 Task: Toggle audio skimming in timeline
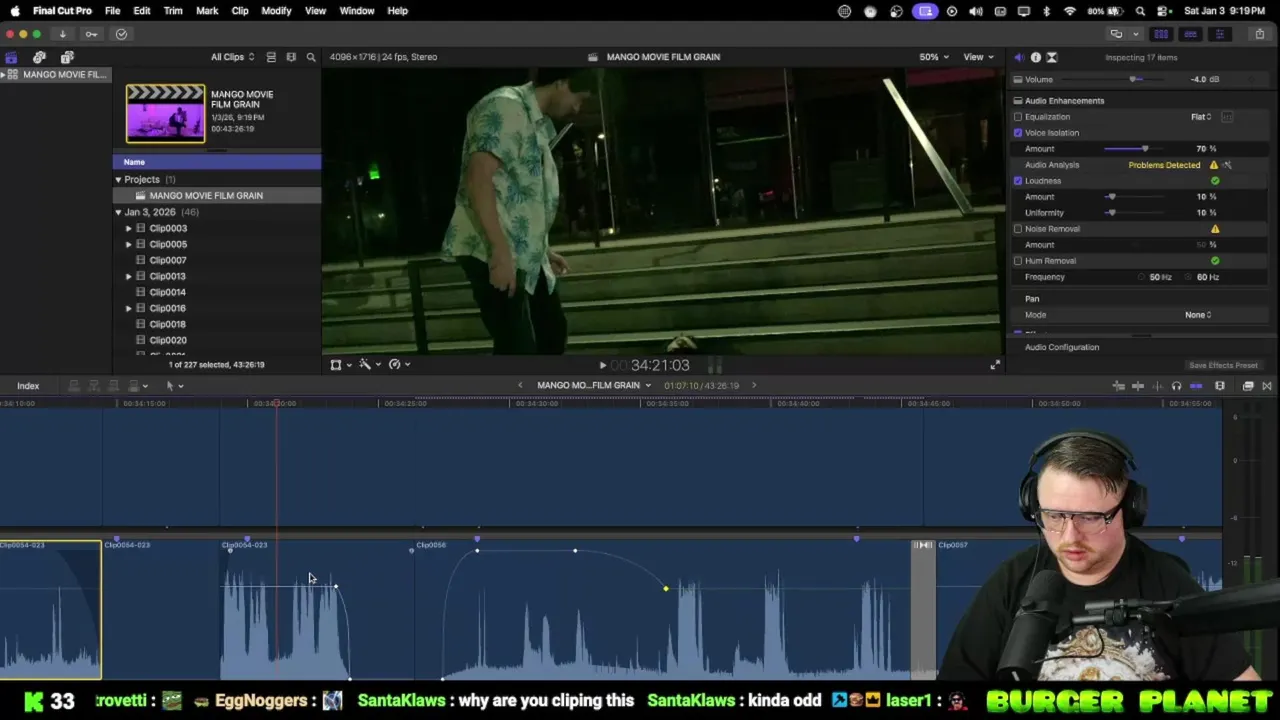1157,386
